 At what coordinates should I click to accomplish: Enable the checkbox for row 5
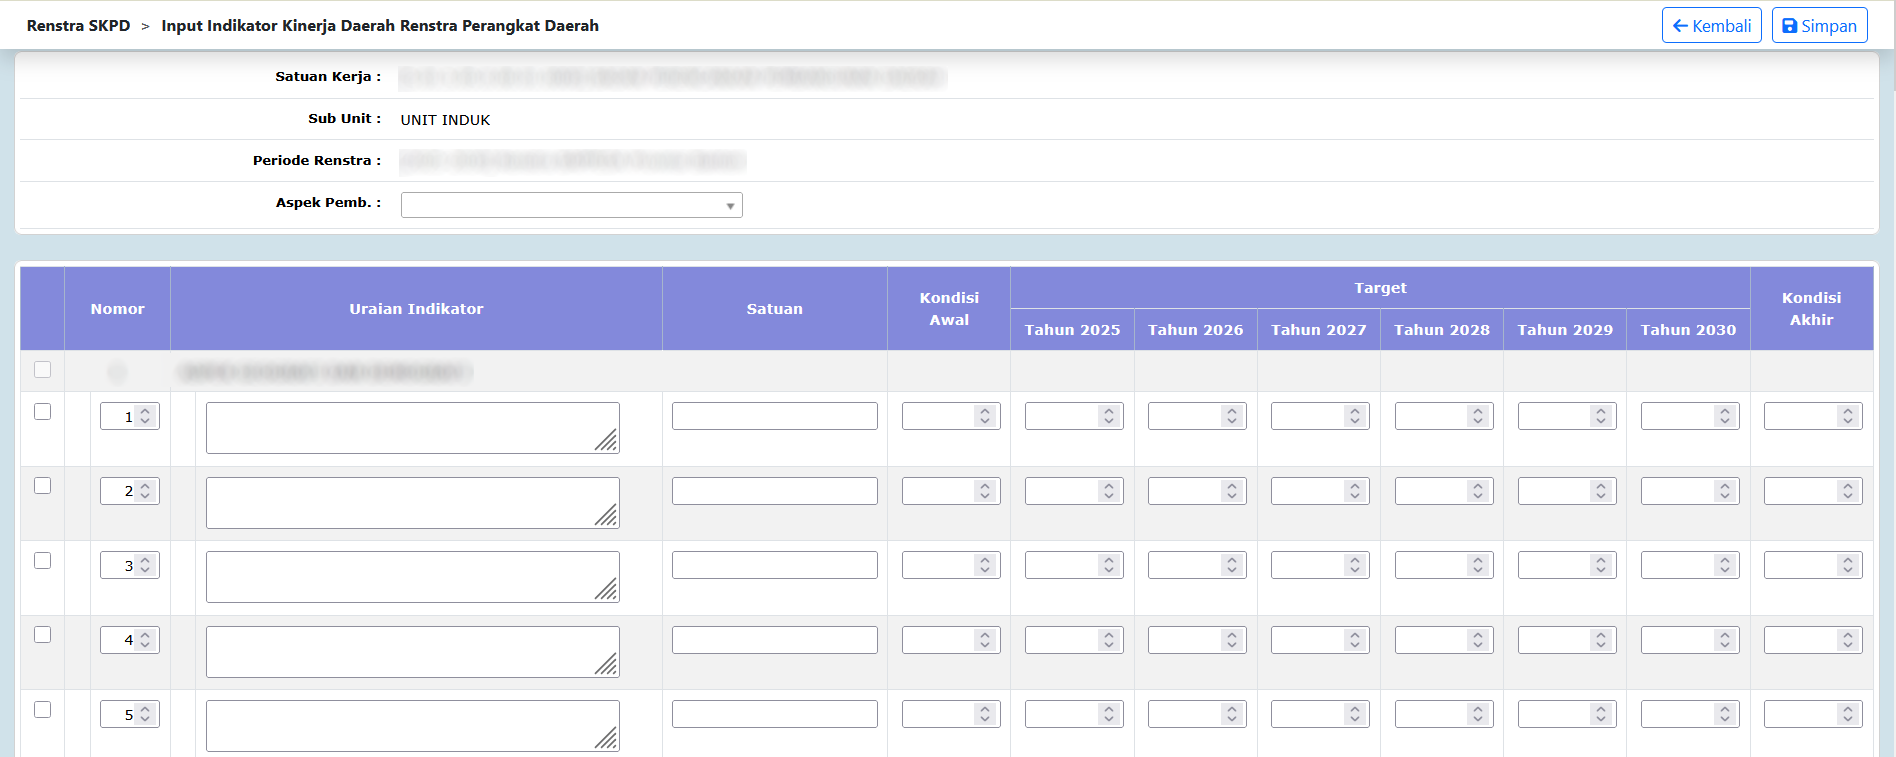click(x=42, y=710)
